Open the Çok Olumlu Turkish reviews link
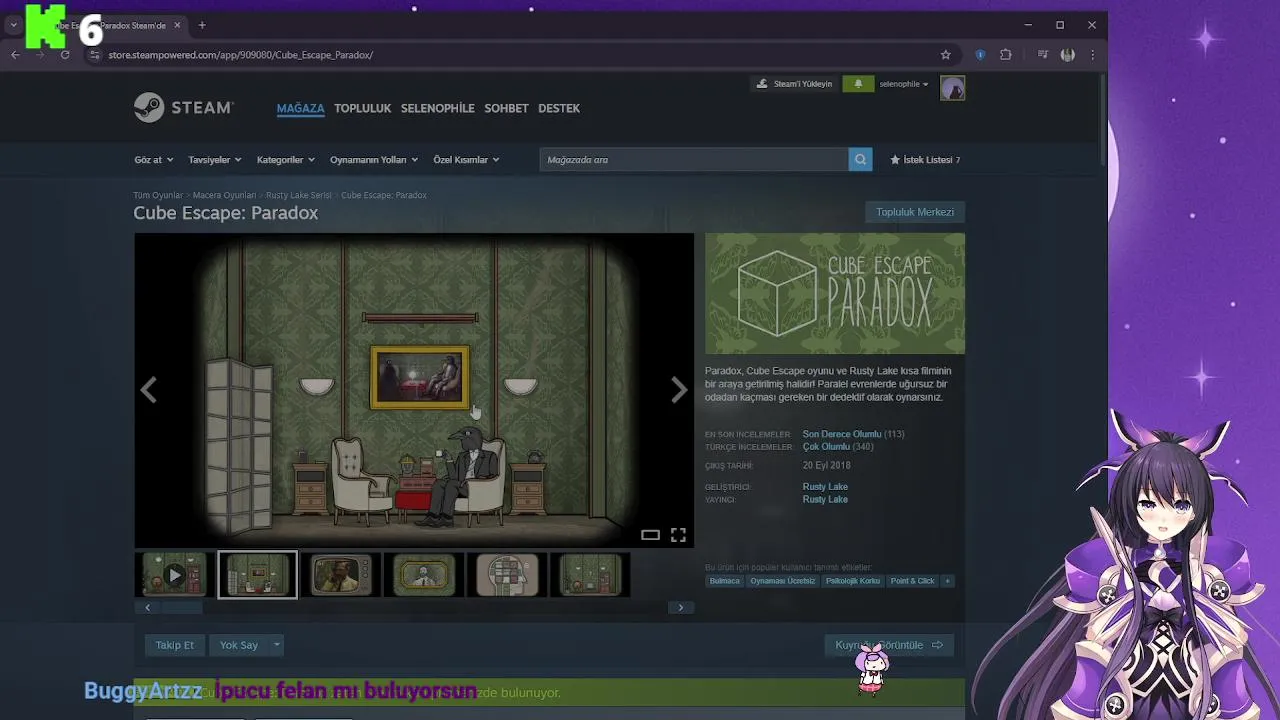 tap(826, 447)
